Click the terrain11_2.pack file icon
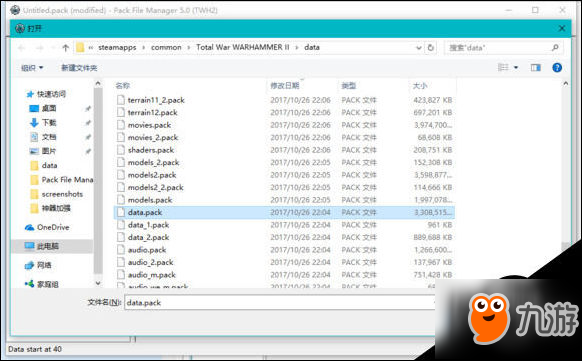Image resolution: width=582 pixels, height=361 pixels. click(x=121, y=100)
